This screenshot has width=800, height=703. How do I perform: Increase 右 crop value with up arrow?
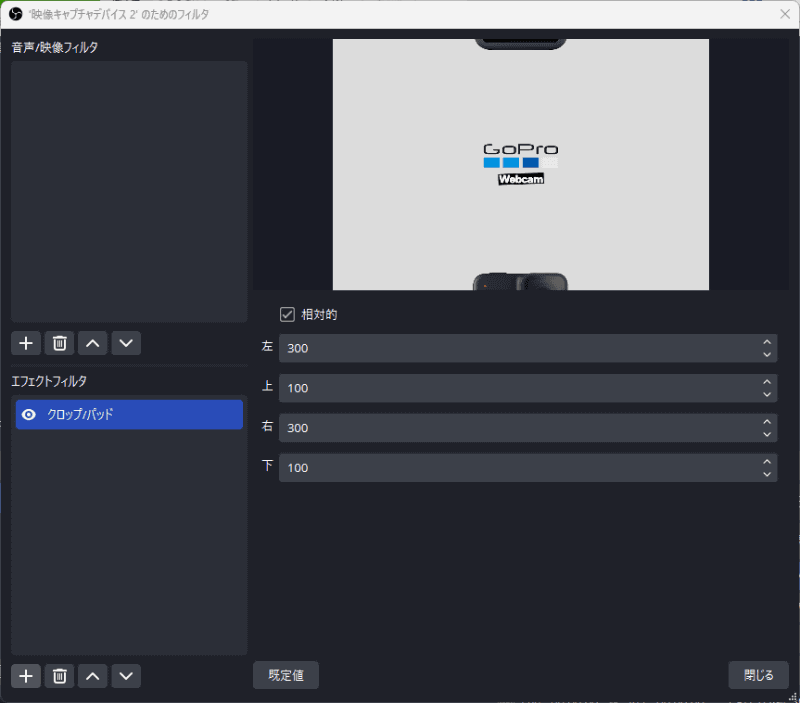pyautogui.click(x=767, y=421)
